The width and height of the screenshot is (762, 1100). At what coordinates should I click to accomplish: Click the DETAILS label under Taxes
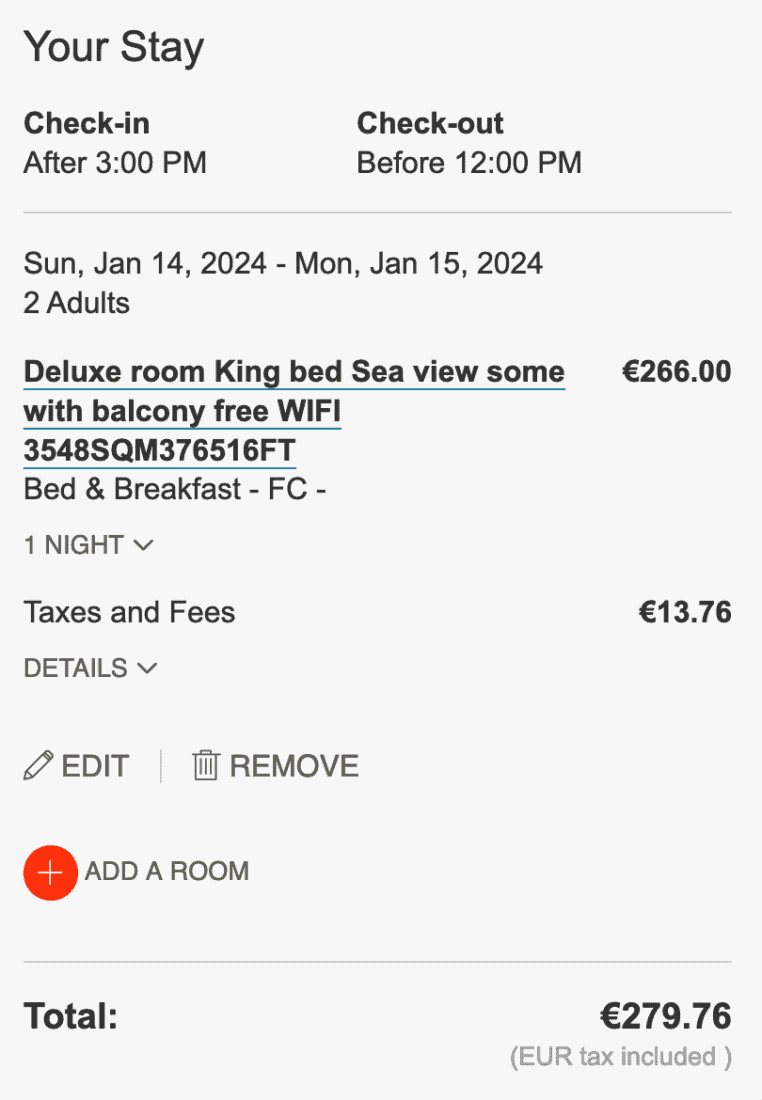pyautogui.click(x=76, y=668)
